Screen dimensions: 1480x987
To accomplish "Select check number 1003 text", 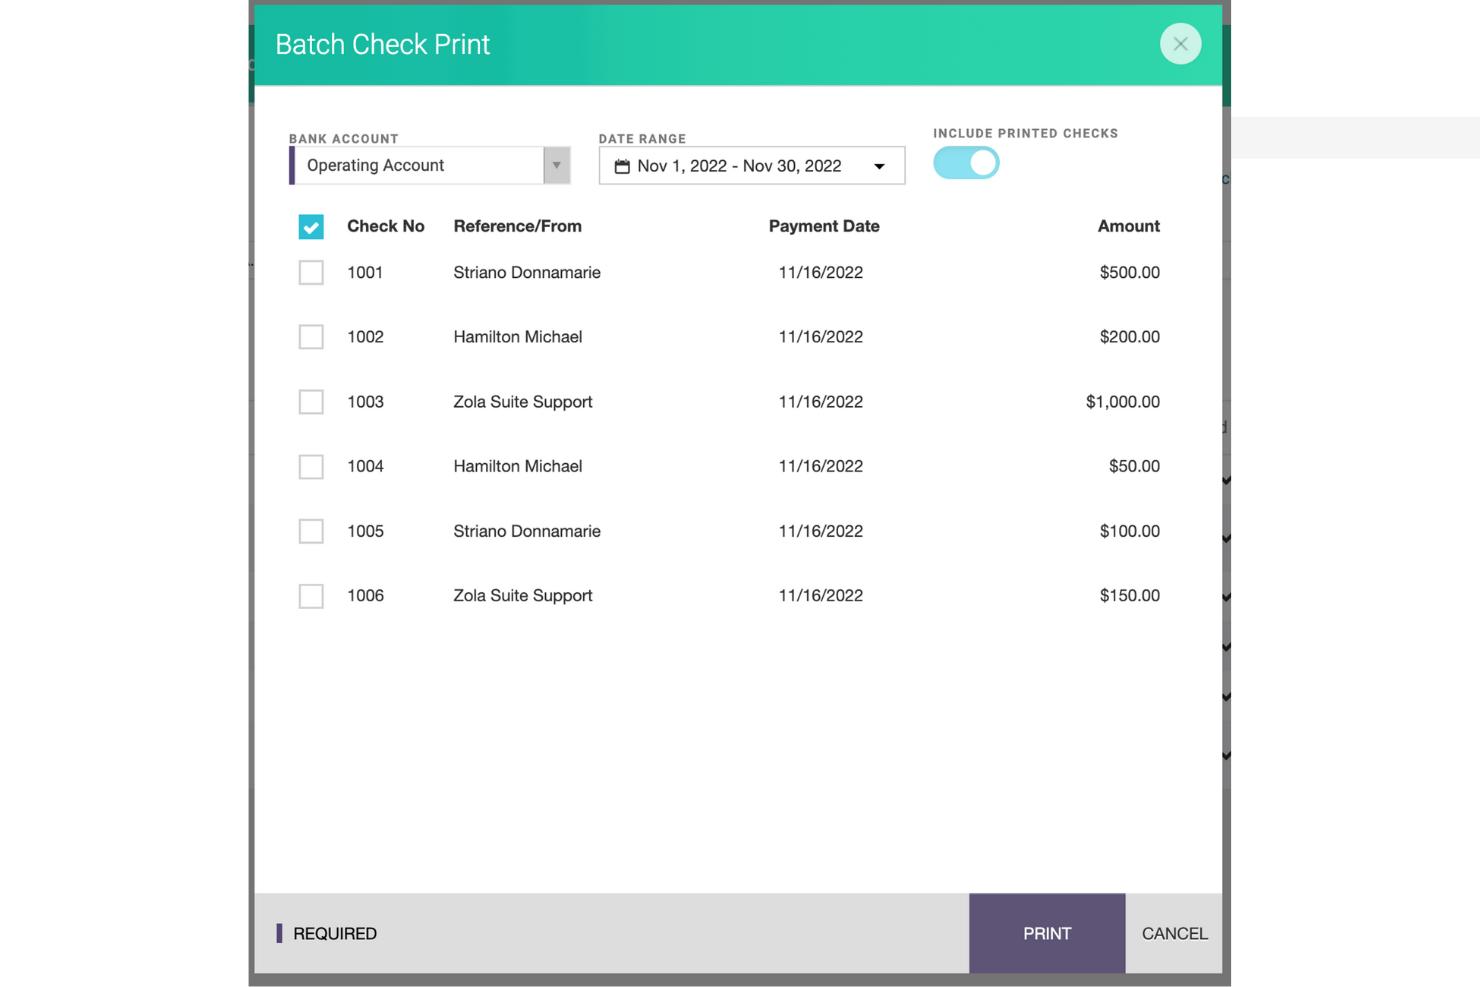I will 365,402.
